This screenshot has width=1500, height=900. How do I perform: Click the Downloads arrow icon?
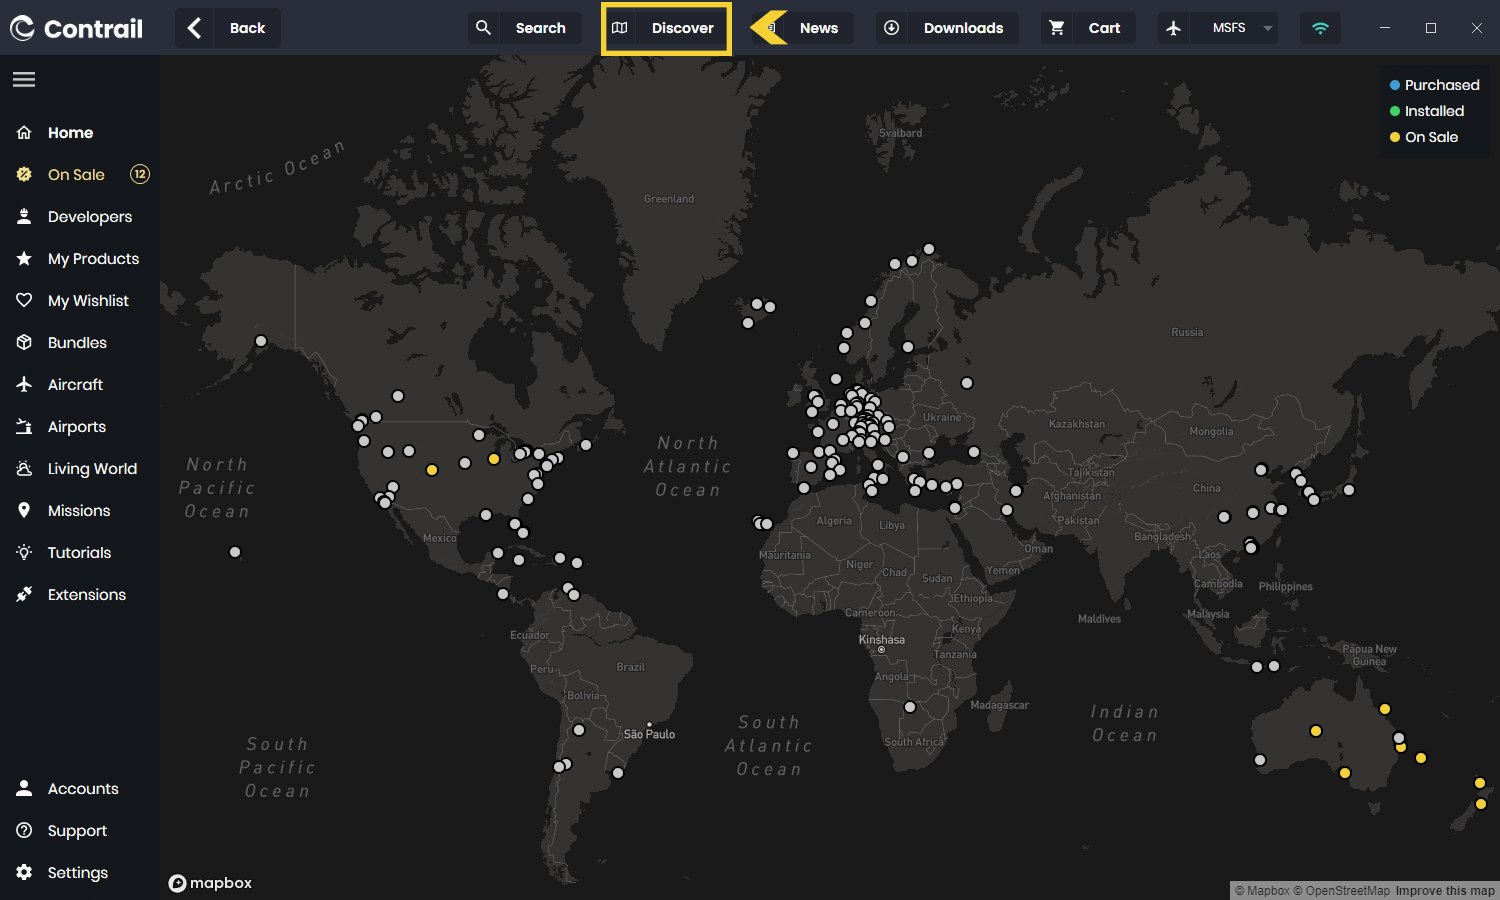892,28
